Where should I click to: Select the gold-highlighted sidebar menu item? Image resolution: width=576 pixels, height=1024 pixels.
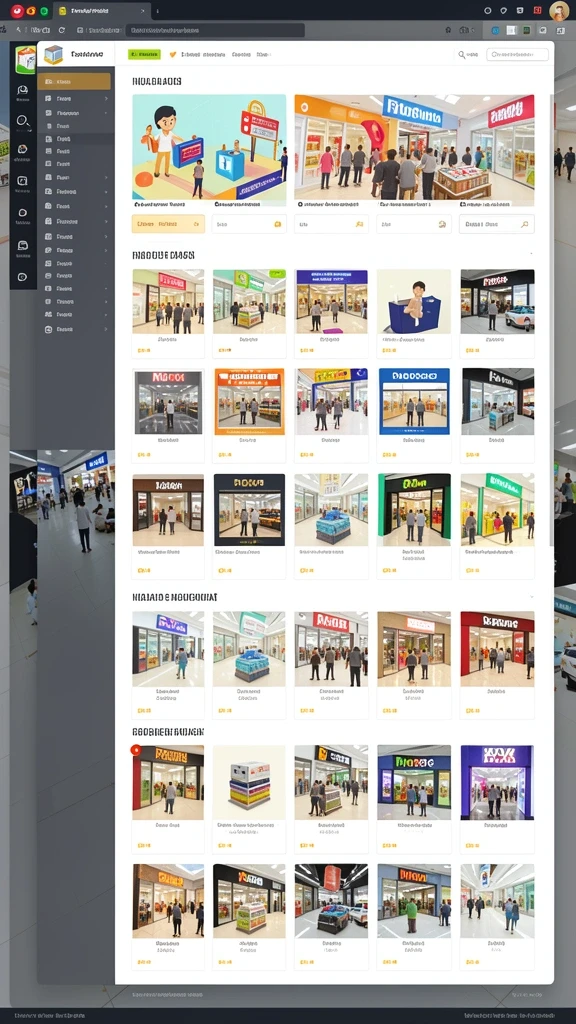pyautogui.click(x=74, y=82)
